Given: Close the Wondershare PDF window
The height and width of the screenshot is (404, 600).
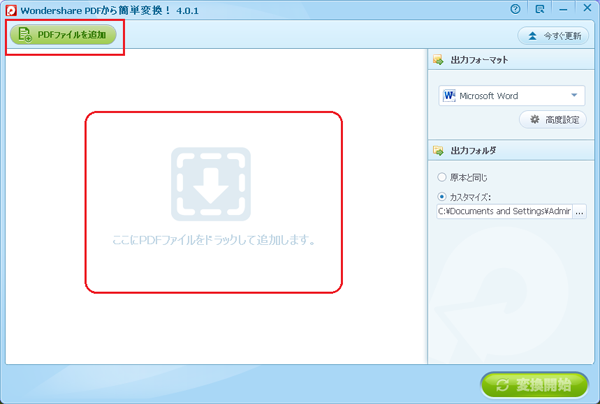Looking at the screenshot, I should click(x=587, y=8).
